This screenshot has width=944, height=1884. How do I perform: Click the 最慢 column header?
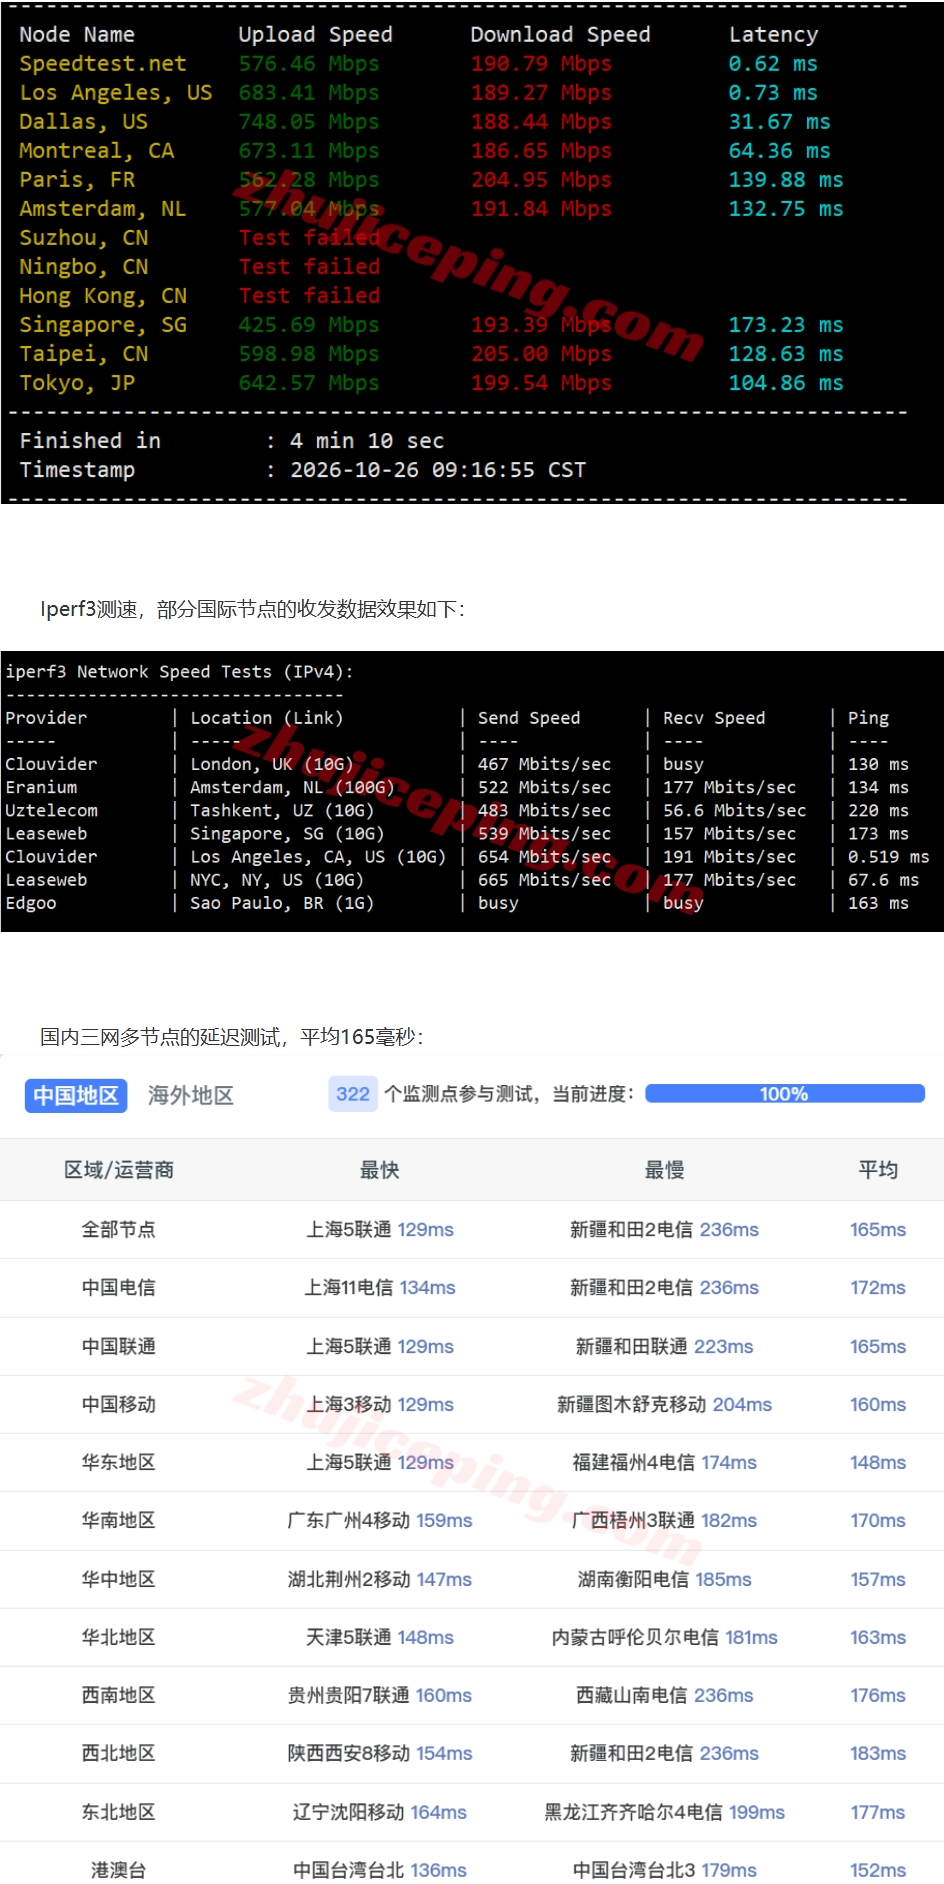point(664,1170)
